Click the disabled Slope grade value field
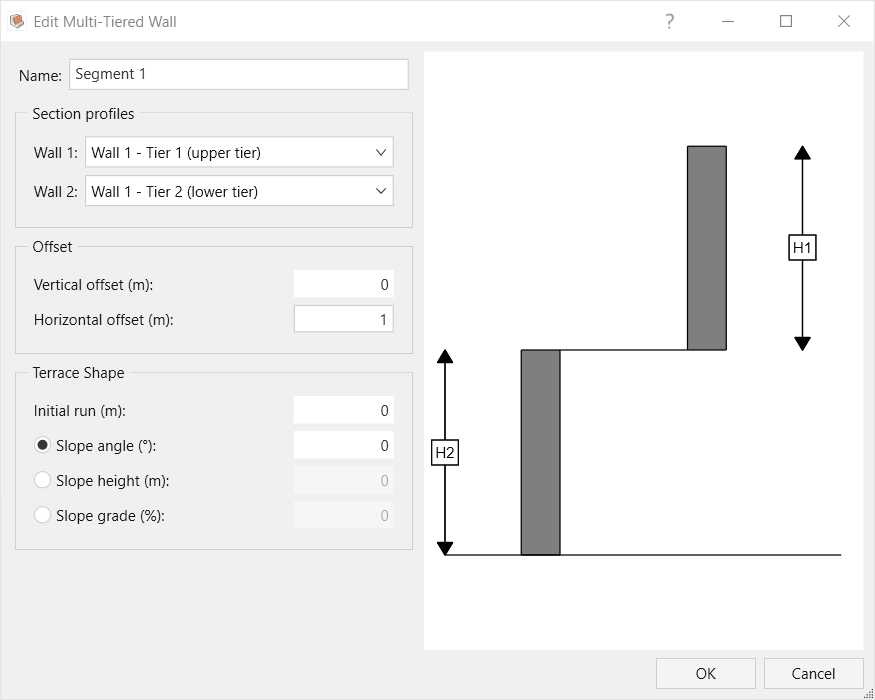This screenshot has width=875, height=700. pos(344,515)
